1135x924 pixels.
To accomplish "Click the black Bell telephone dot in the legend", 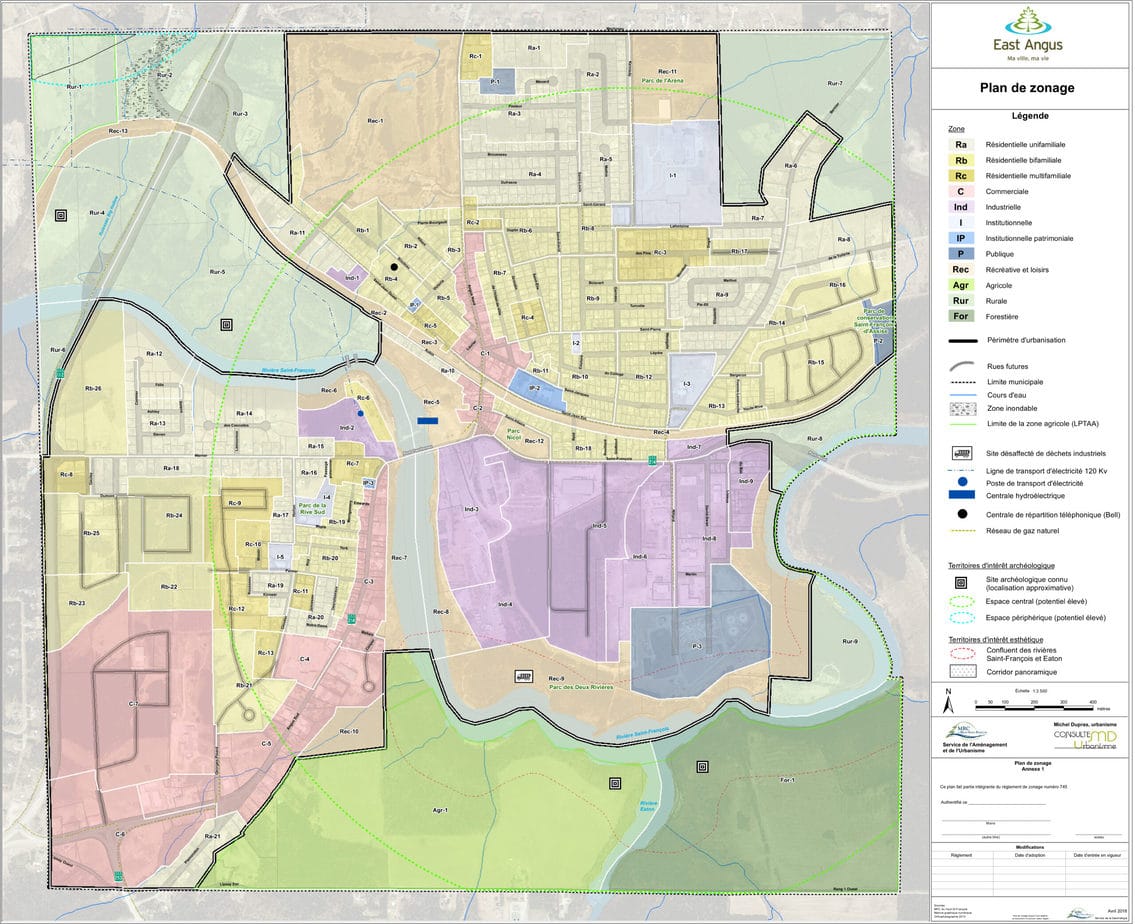I will coord(959,513).
